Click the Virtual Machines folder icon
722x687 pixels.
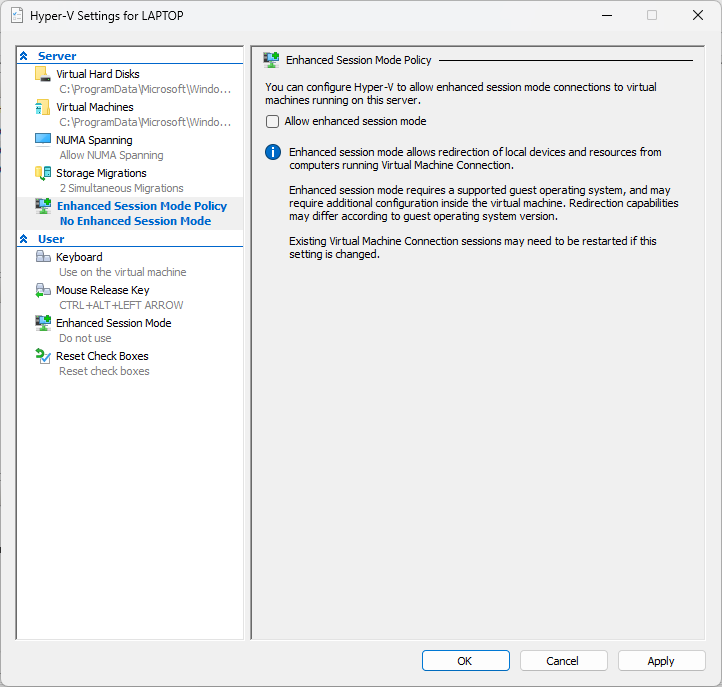[42, 107]
